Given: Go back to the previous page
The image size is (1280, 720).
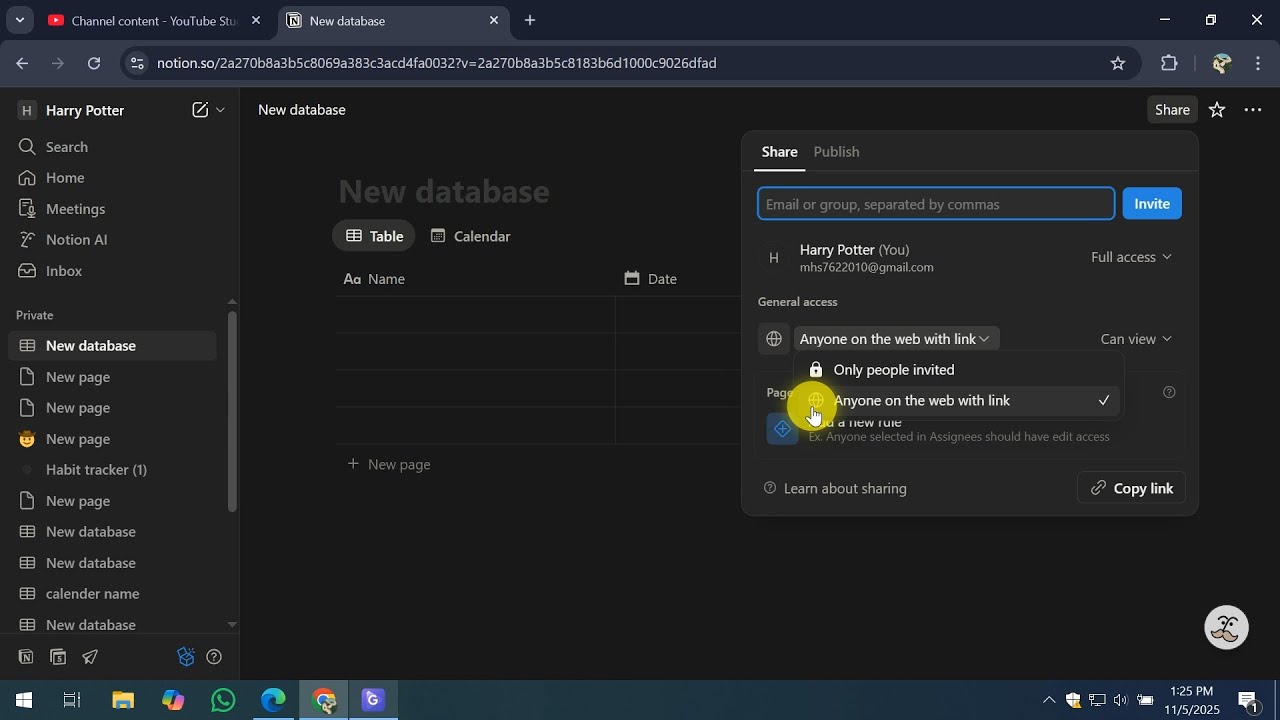Looking at the screenshot, I should tap(22, 63).
